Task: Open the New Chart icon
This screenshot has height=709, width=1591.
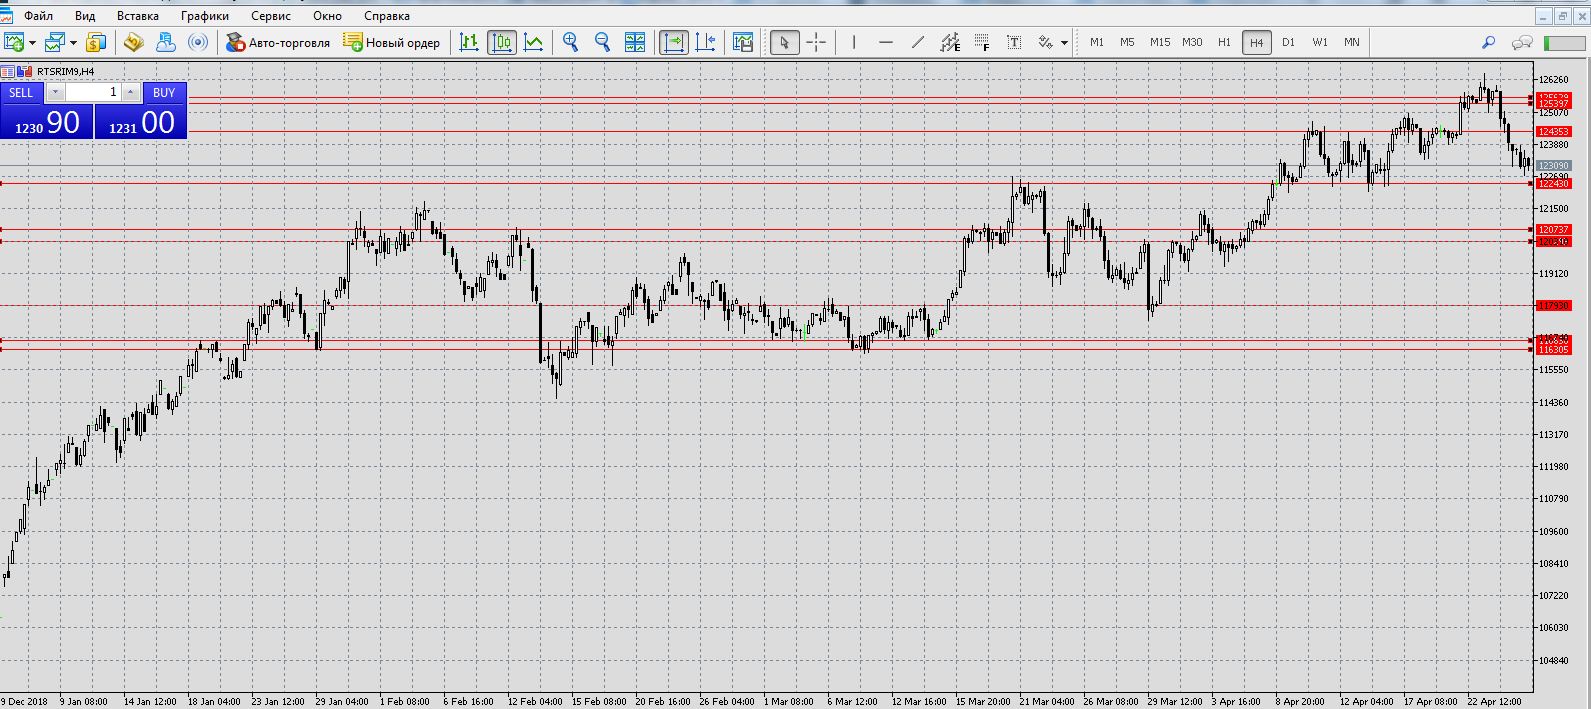Action: tap(14, 42)
